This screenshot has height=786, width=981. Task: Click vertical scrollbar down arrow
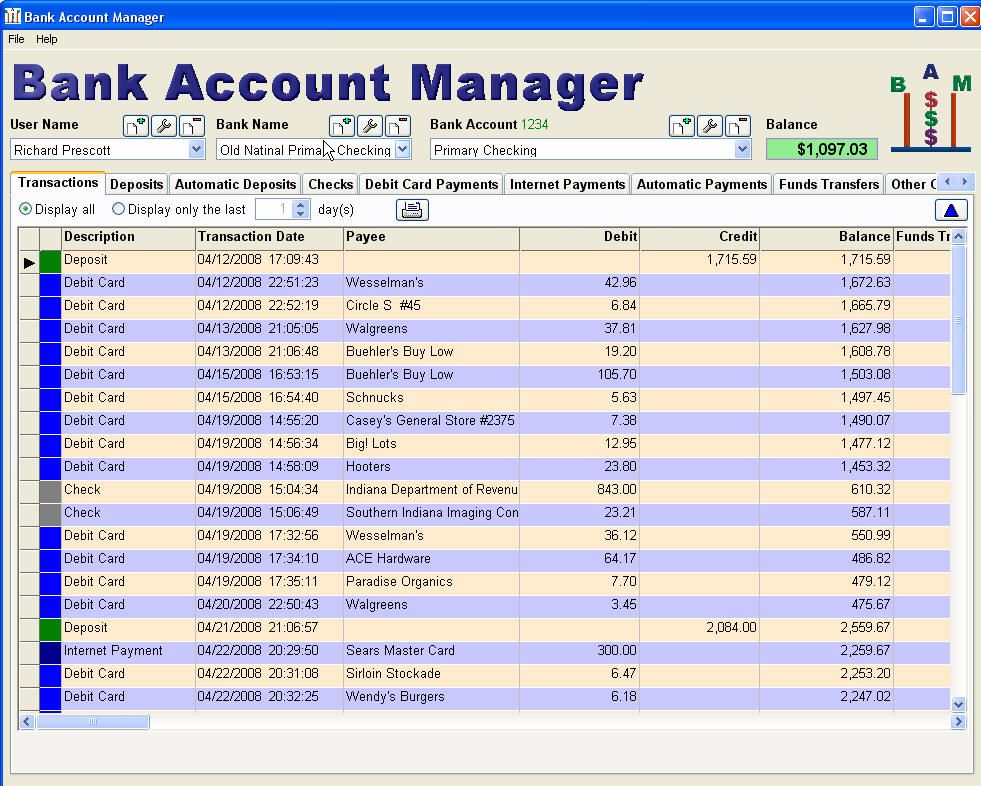click(x=958, y=705)
